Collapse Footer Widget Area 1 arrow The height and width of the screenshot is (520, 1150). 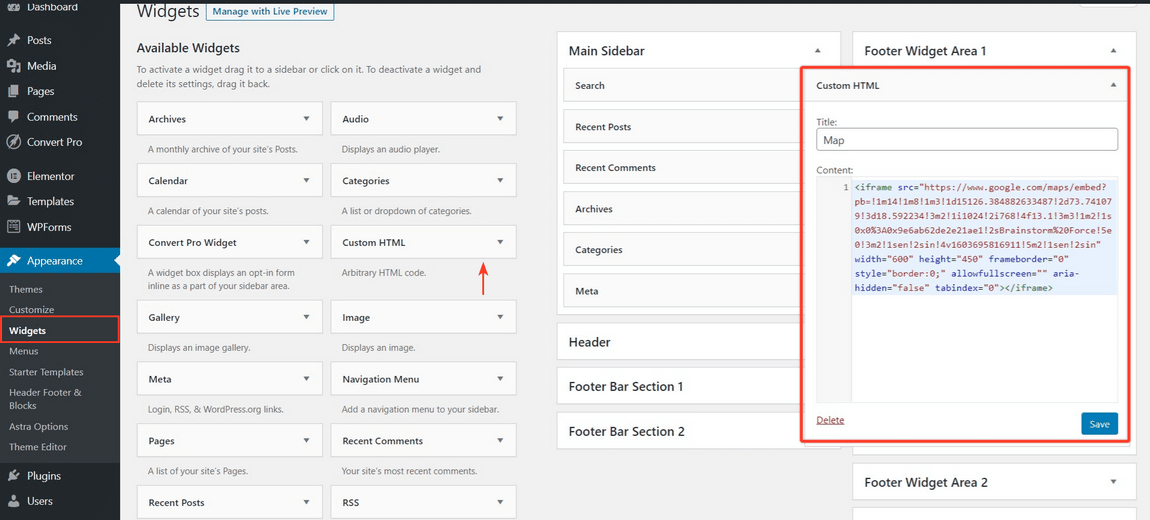point(1113,51)
